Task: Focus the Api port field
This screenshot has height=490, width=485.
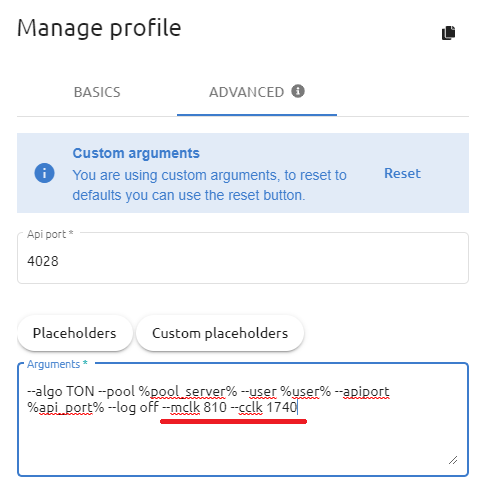Action: (243, 258)
